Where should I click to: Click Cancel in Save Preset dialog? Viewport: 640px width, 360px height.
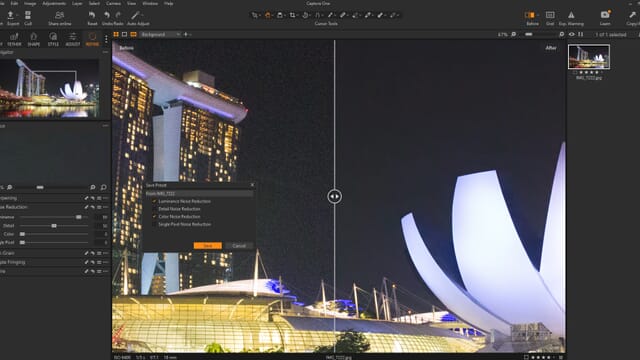239,246
